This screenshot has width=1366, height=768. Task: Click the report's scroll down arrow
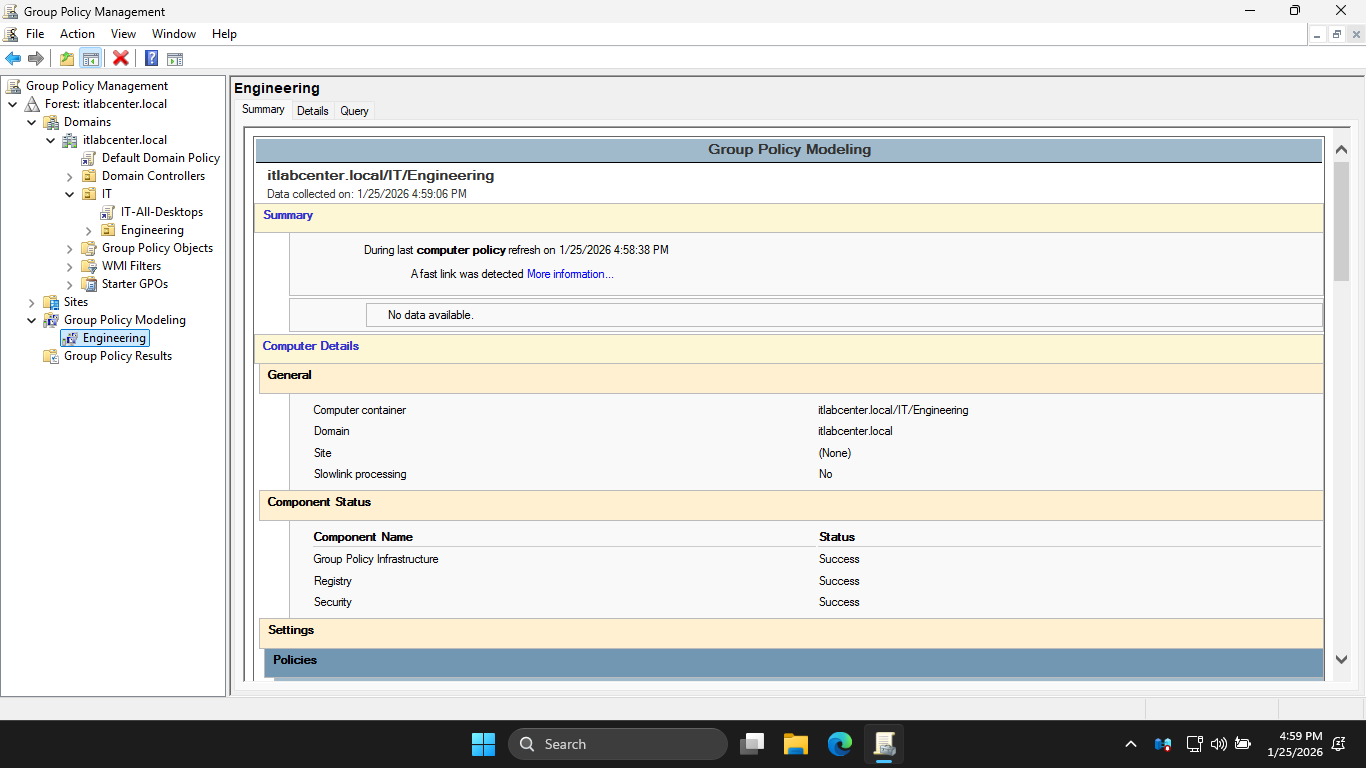(x=1341, y=659)
